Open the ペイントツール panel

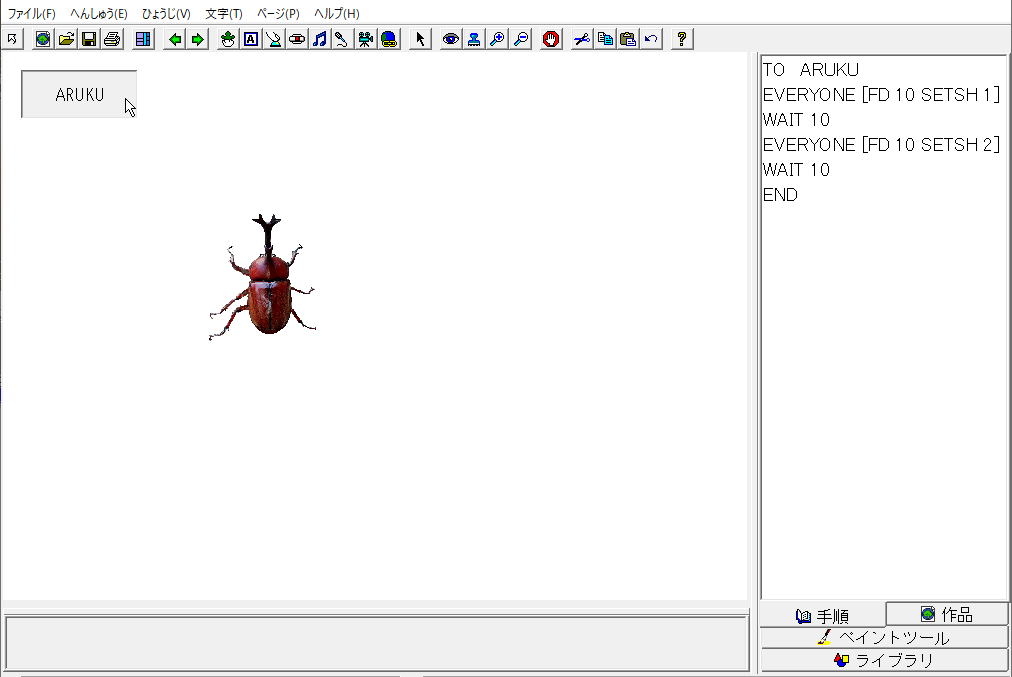(884, 637)
